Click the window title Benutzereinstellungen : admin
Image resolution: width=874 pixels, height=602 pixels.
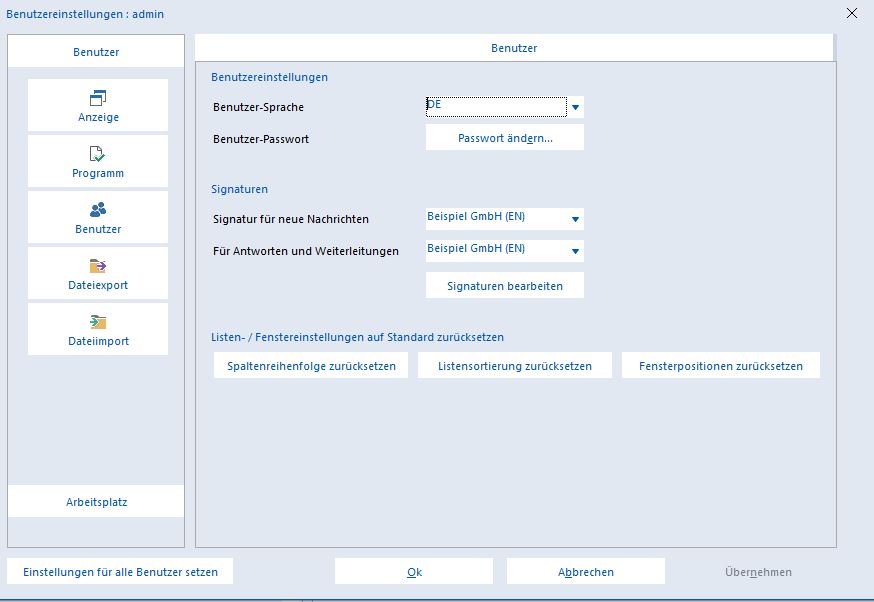(85, 14)
